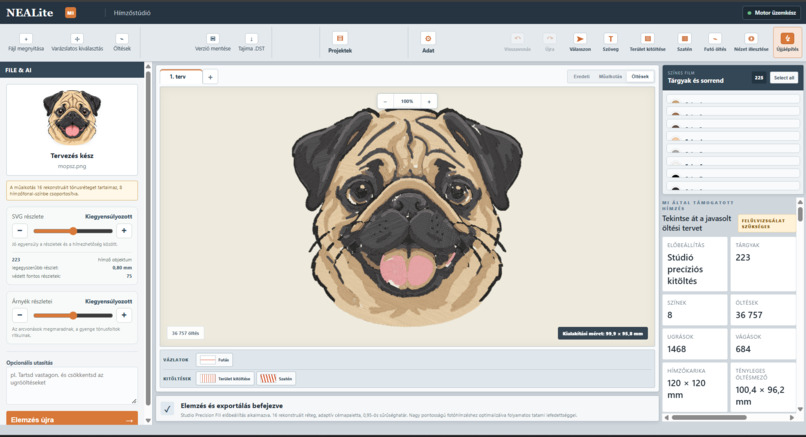Click the Ugrások 1468 card
Viewport: 806px width, 437px height.
(695, 344)
